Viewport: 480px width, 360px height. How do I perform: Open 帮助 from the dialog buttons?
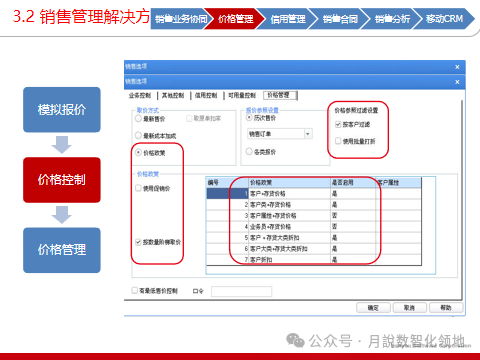point(446,308)
